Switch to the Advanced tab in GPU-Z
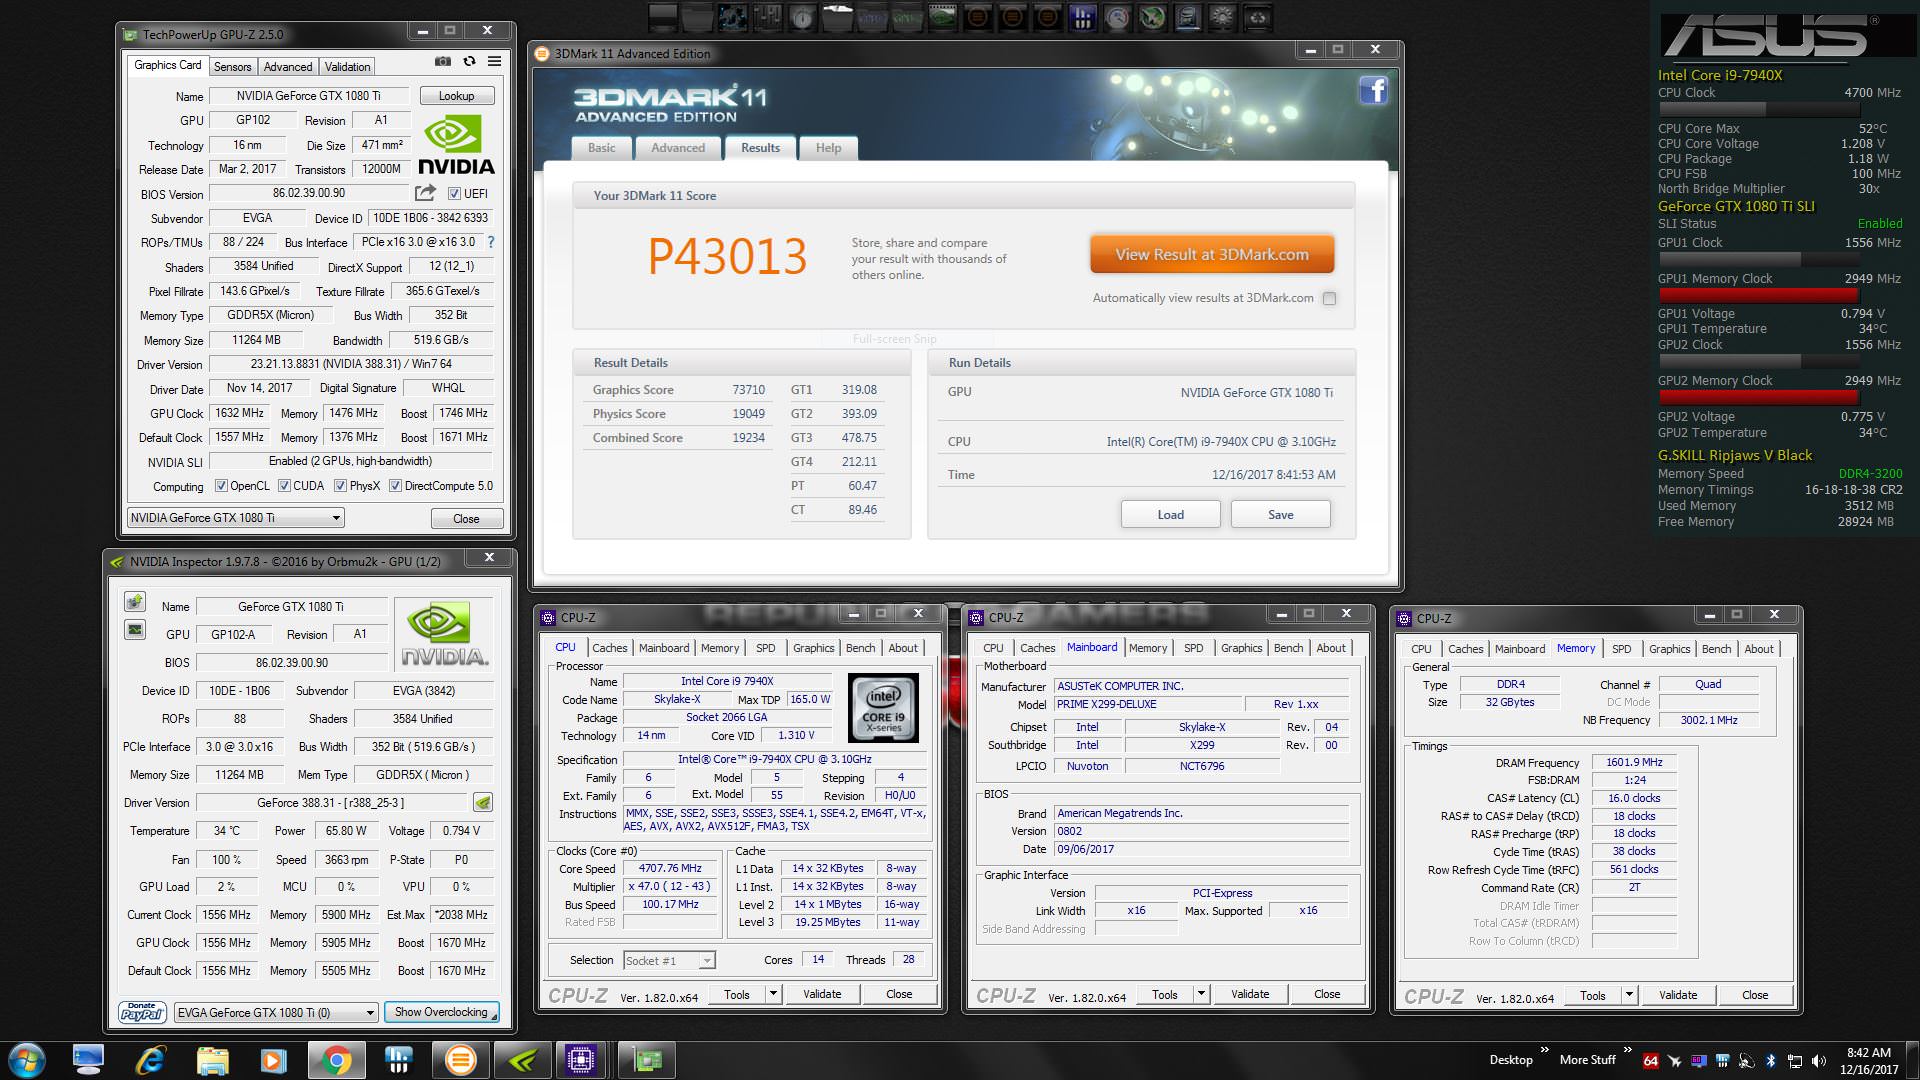 pyautogui.click(x=288, y=67)
